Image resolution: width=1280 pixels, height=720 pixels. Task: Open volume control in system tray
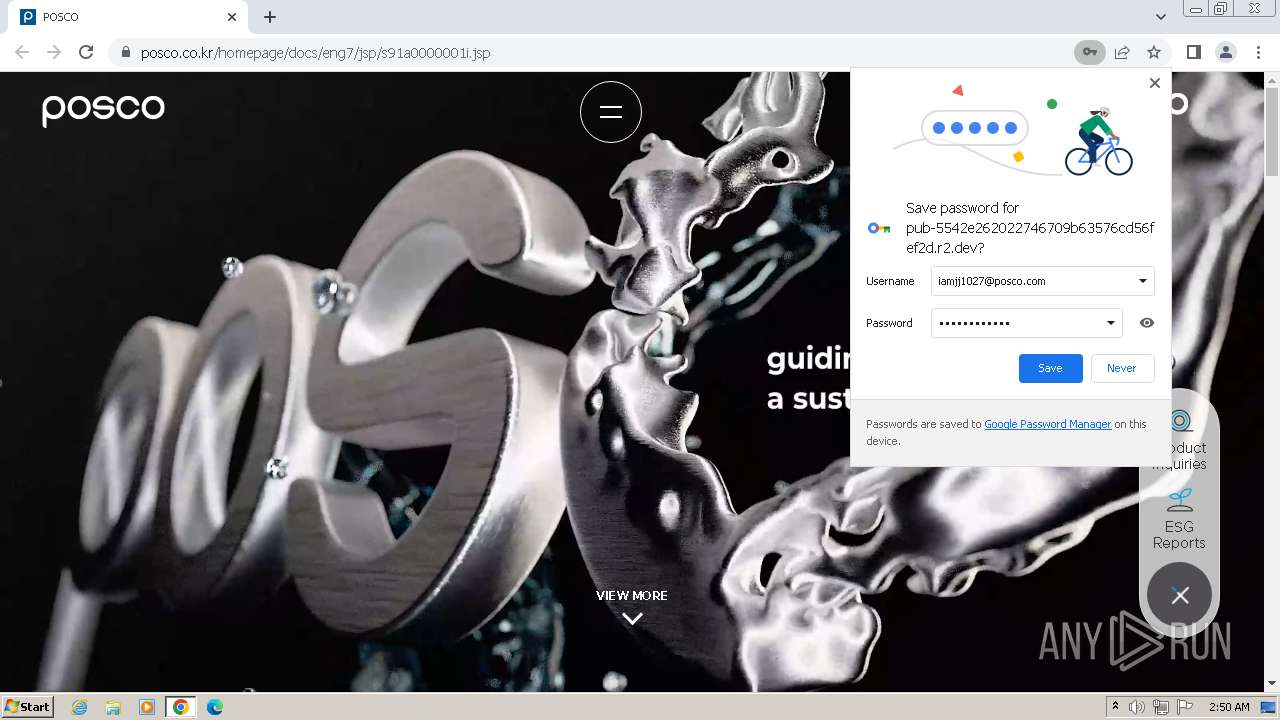point(1137,707)
